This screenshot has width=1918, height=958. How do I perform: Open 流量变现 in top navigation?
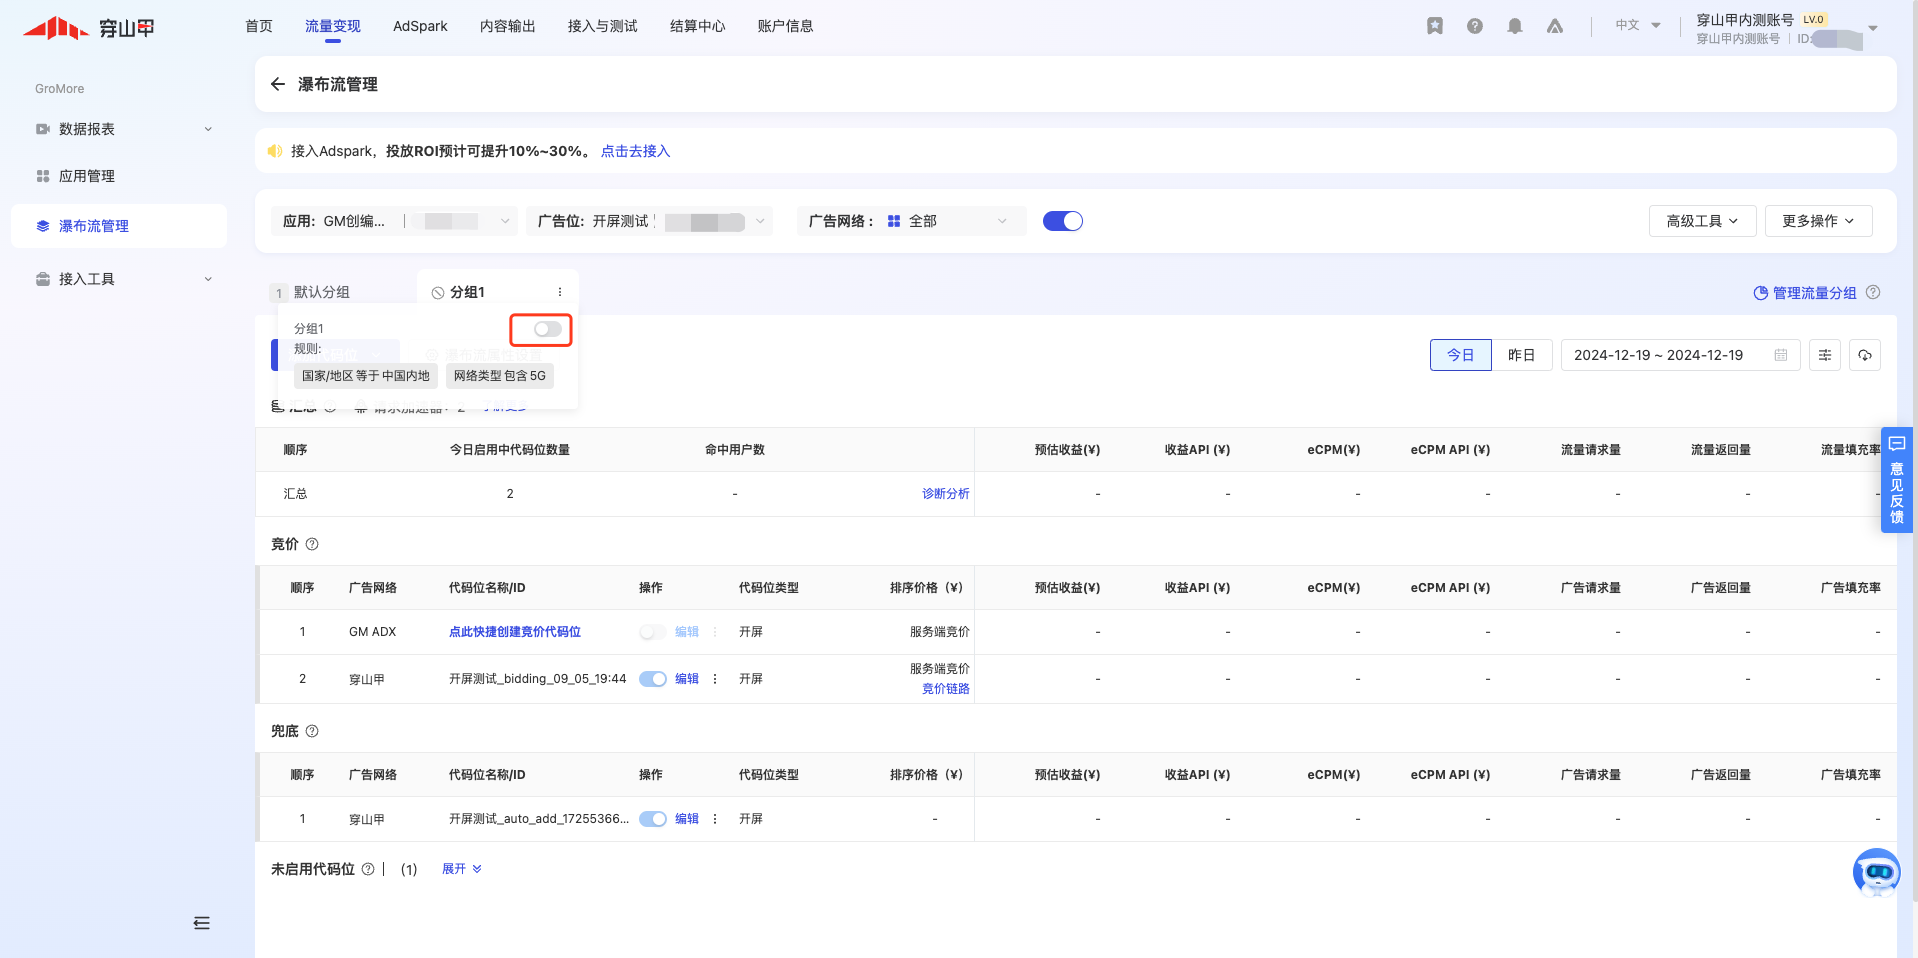point(333,26)
